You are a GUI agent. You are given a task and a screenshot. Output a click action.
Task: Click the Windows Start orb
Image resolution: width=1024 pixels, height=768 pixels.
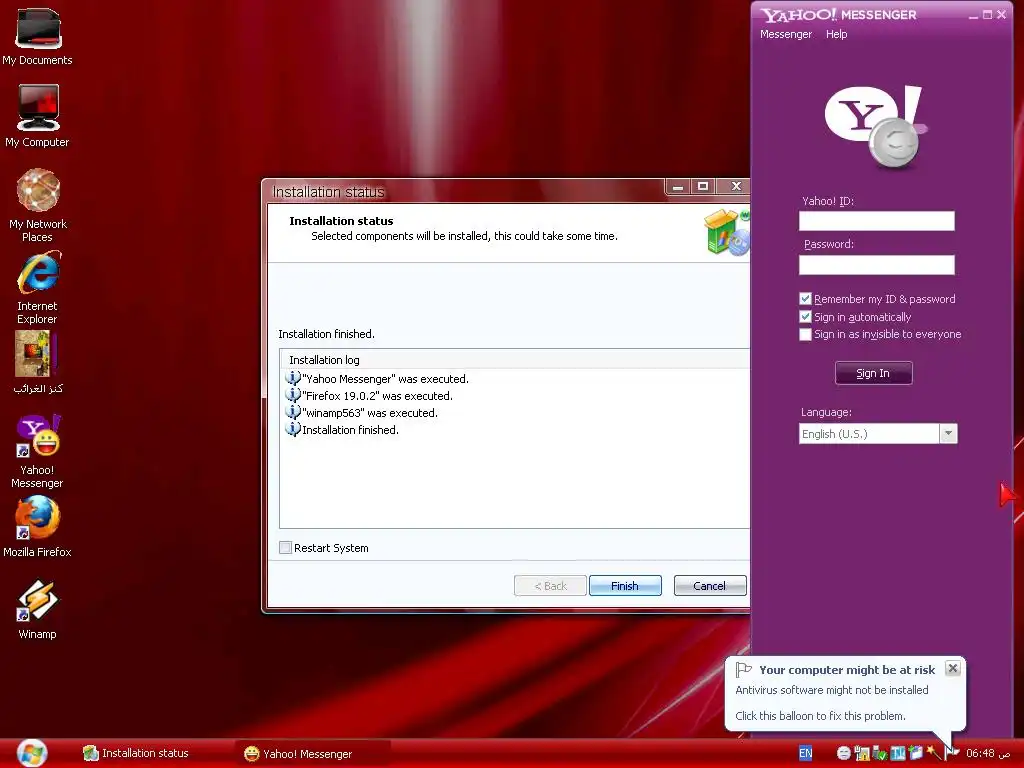tap(31, 753)
